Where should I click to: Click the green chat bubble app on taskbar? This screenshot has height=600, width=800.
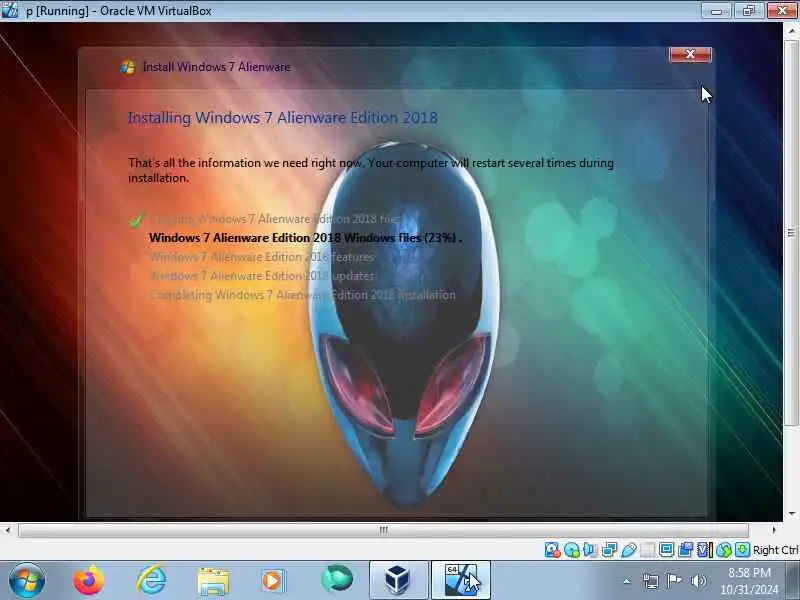point(337,579)
